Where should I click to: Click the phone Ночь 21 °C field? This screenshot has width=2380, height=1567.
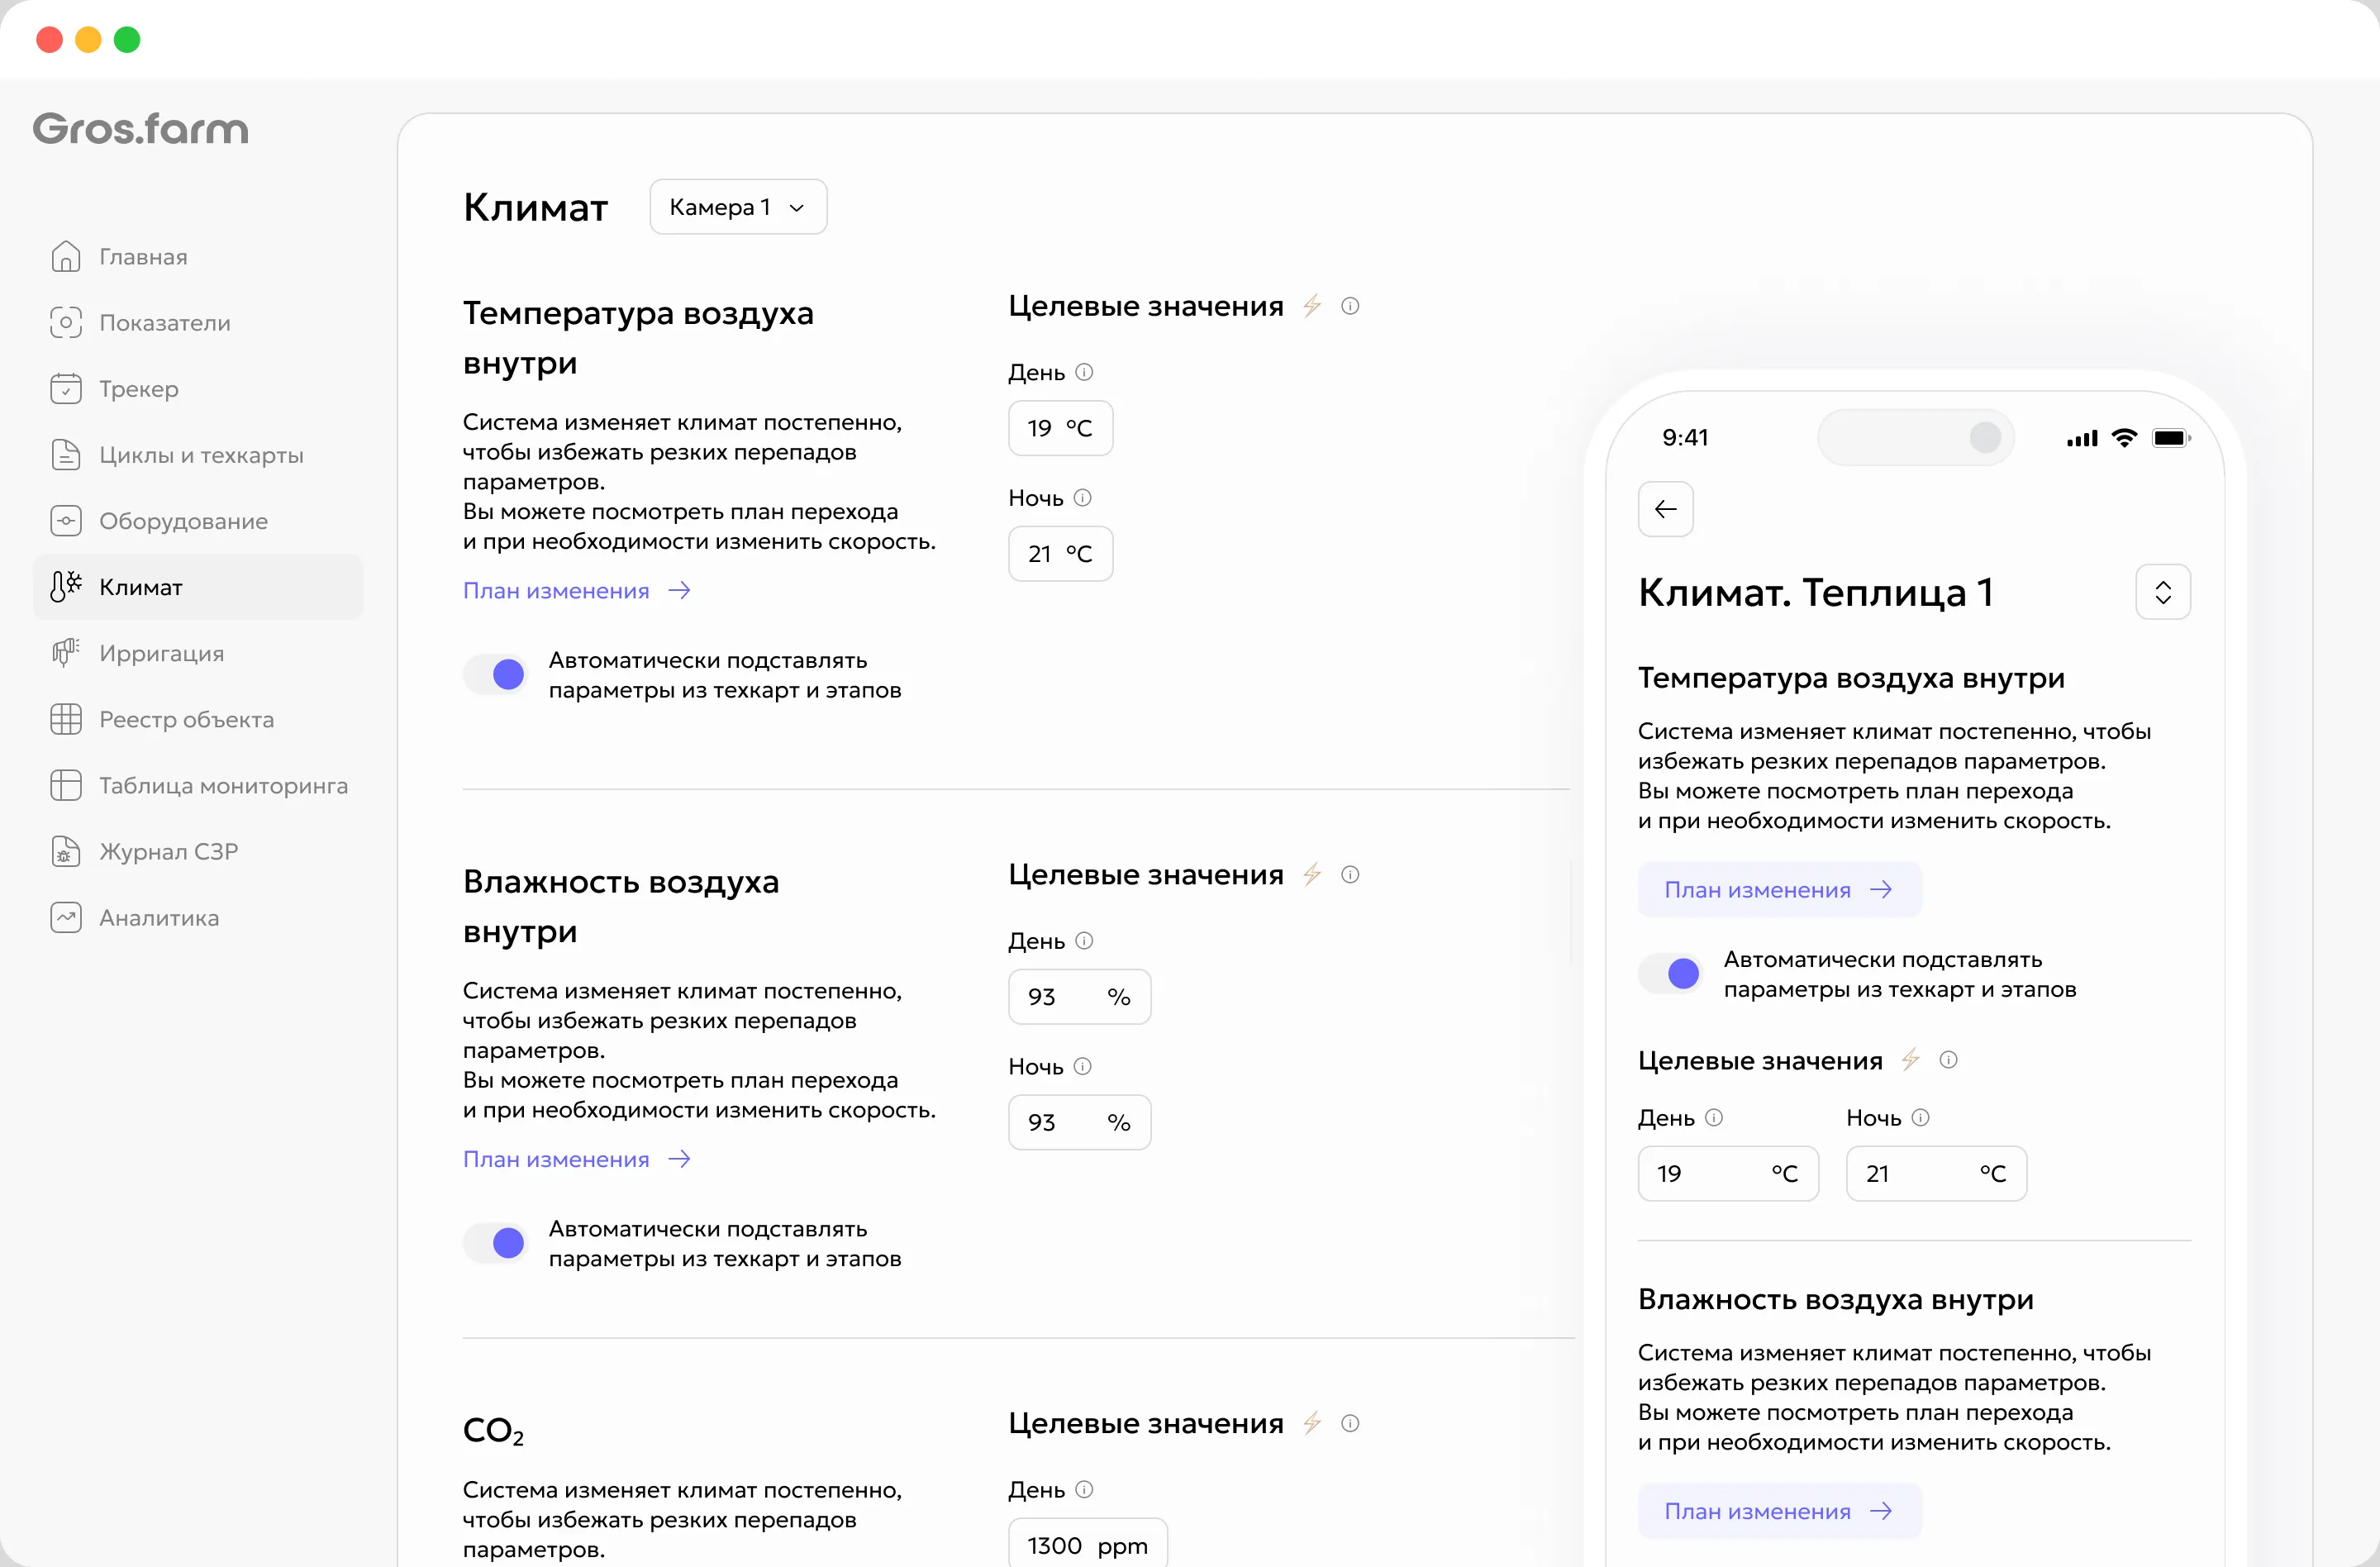(x=1936, y=1174)
